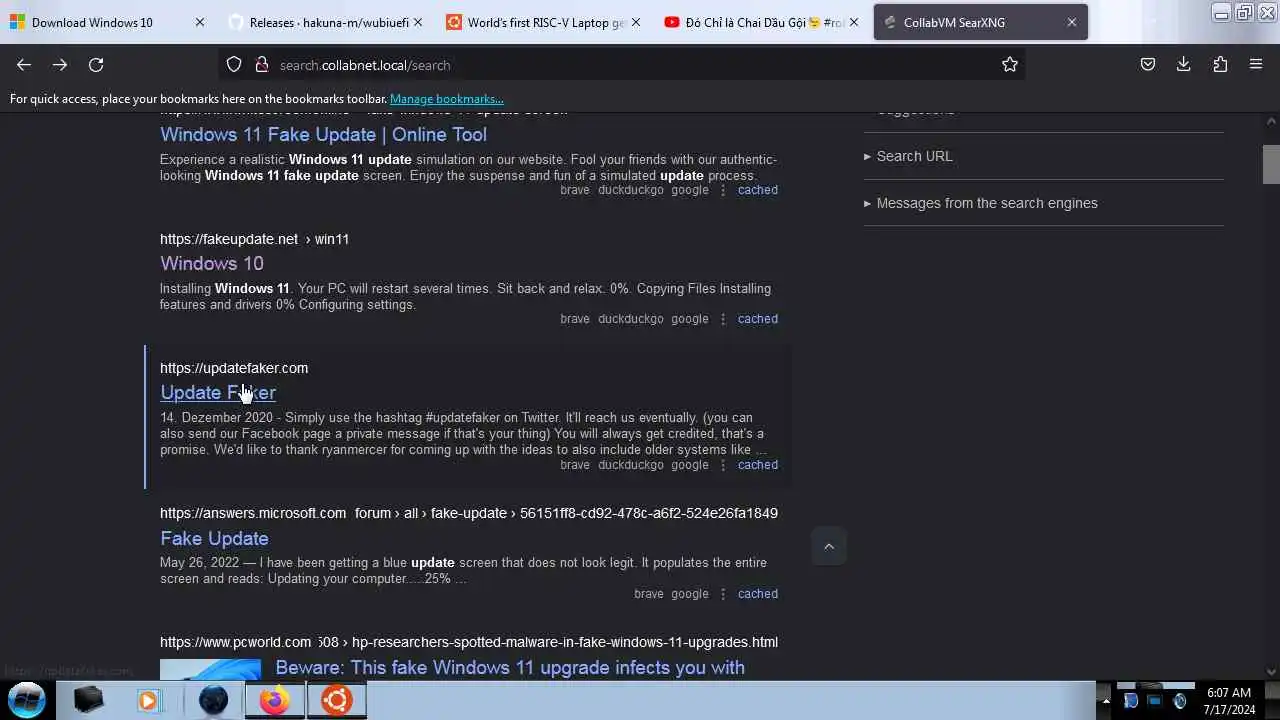Screen dimensions: 1280x720
Task: Click the scroll-to-top arrow button
Action: [x=828, y=546]
